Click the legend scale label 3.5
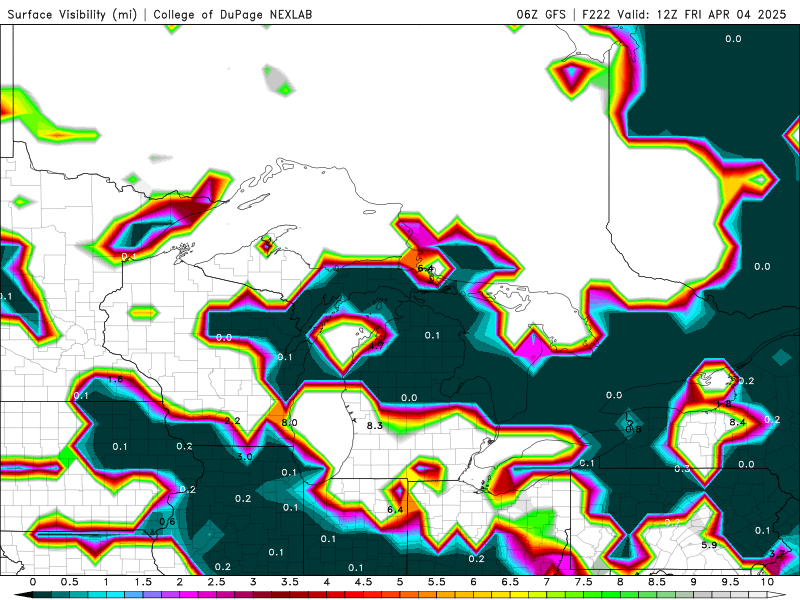 click(290, 582)
